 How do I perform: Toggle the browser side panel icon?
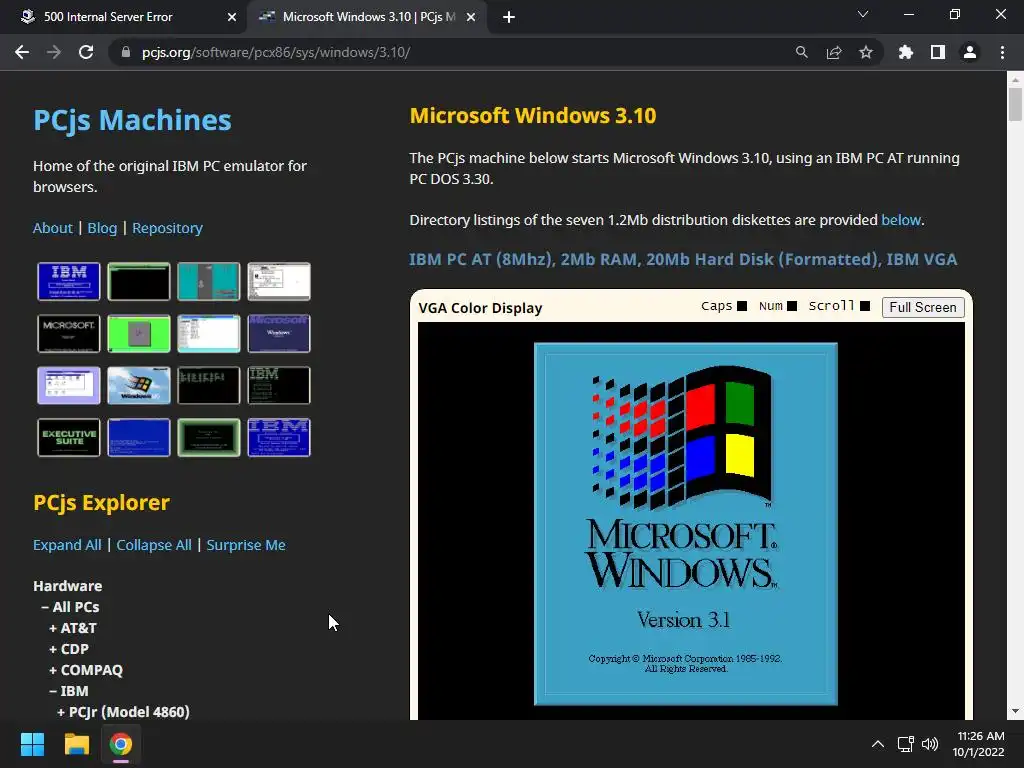(938, 52)
